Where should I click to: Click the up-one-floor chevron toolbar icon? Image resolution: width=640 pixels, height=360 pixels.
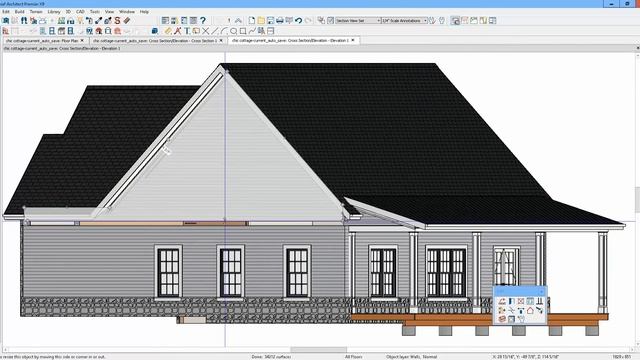click(x=238, y=20)
